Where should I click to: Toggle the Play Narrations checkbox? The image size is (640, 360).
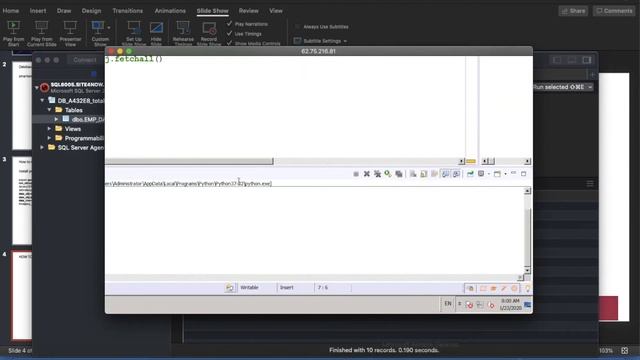coord(229,24)
